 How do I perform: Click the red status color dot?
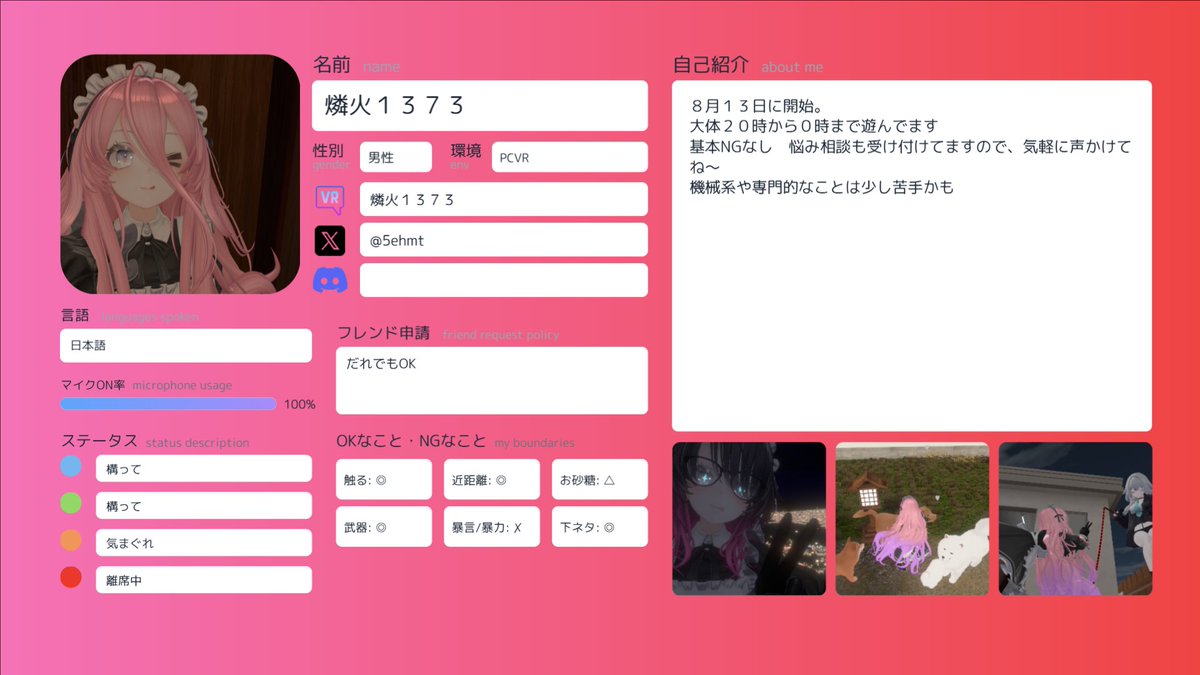71,577
